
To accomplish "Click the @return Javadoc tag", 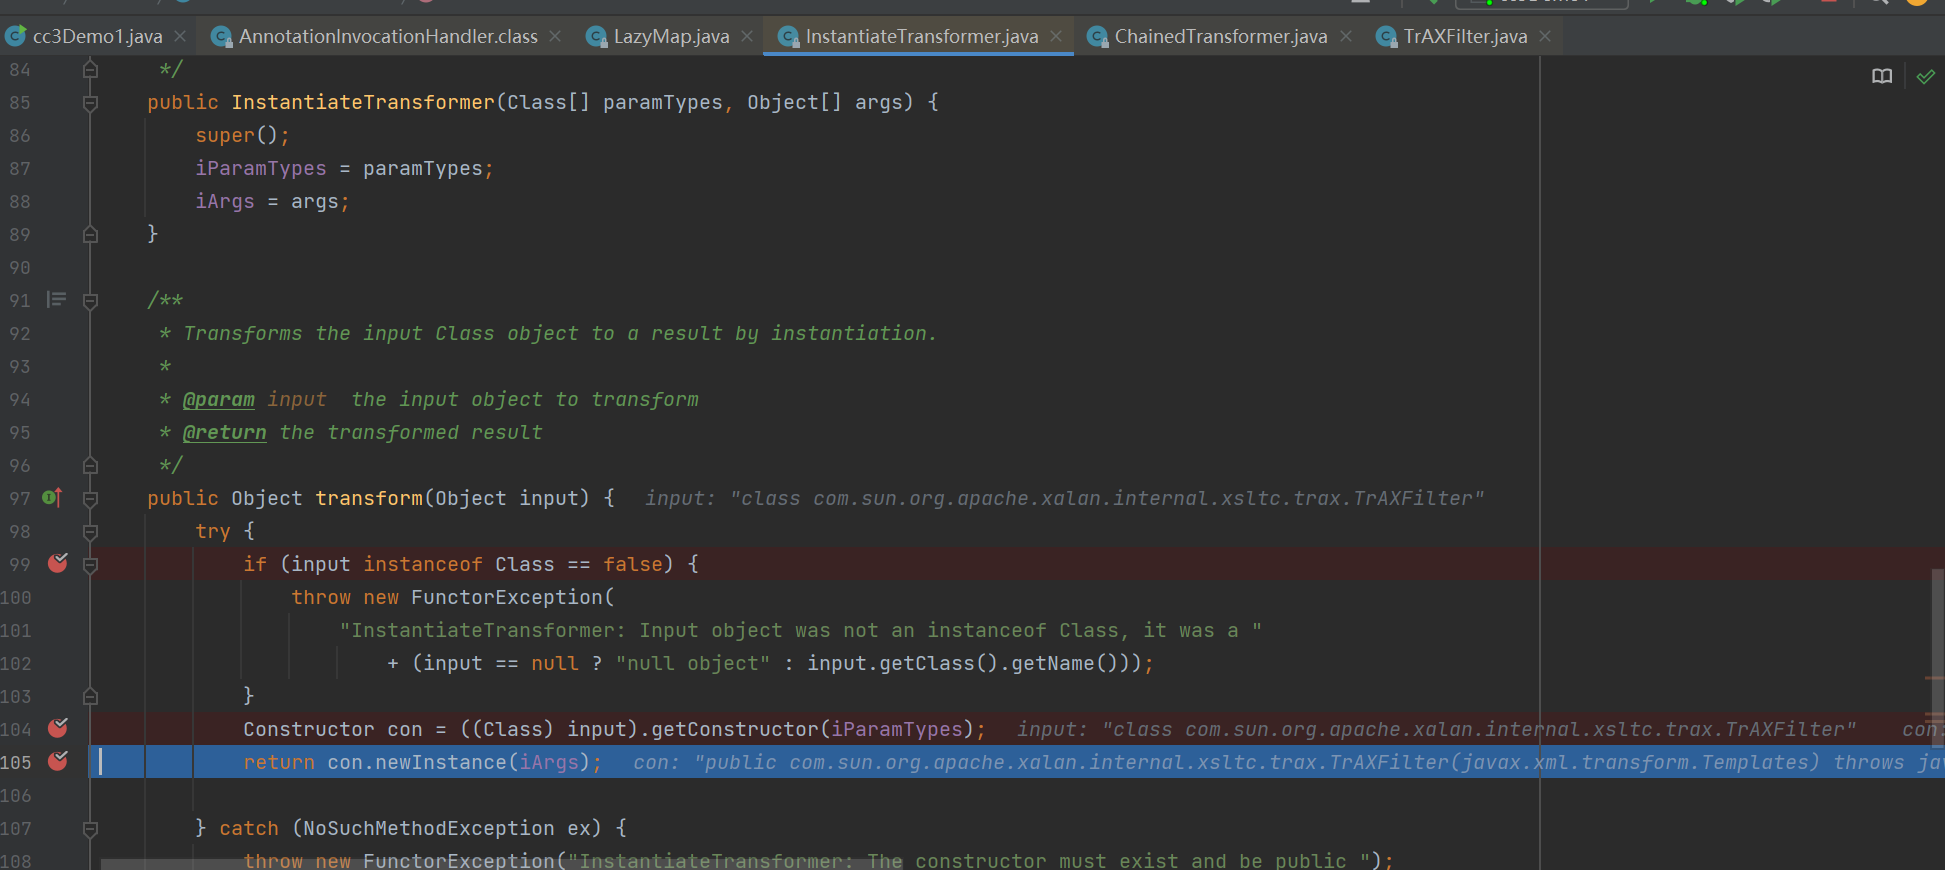I will pyautogui.click(x=225, y=433).
